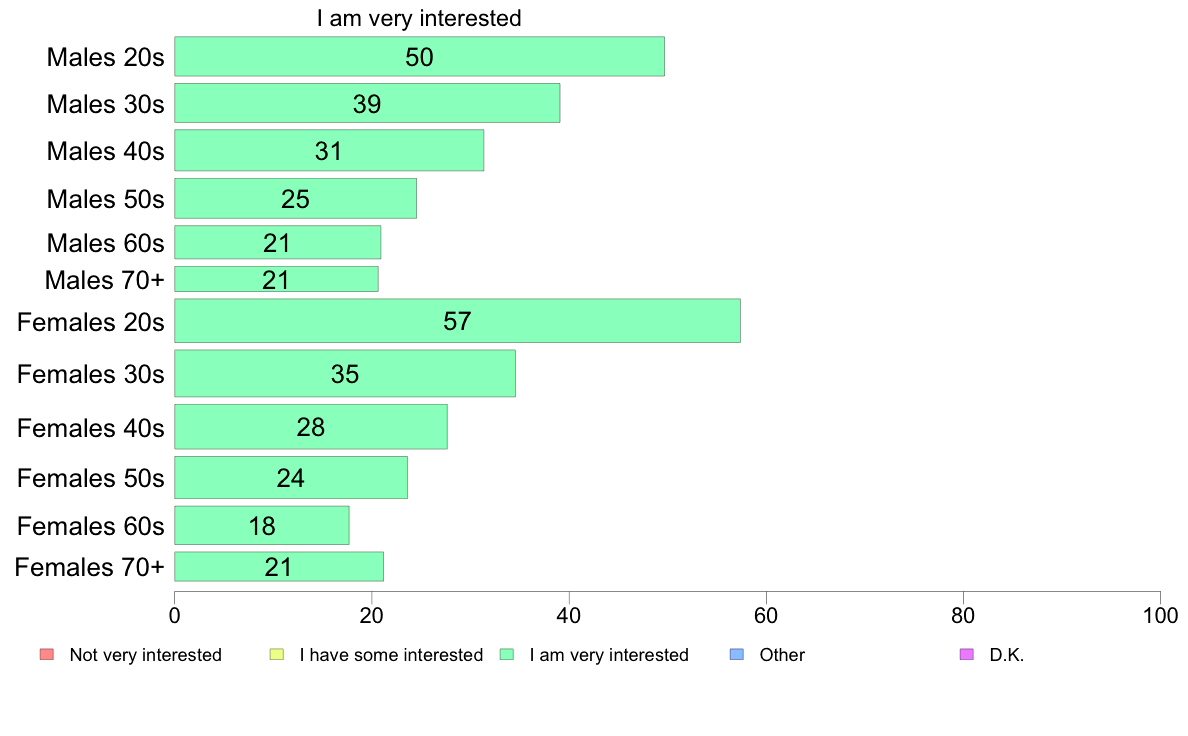Click the Females 30s row label
This screenshot has height=736, width=1188.
(x=90, y=374)
